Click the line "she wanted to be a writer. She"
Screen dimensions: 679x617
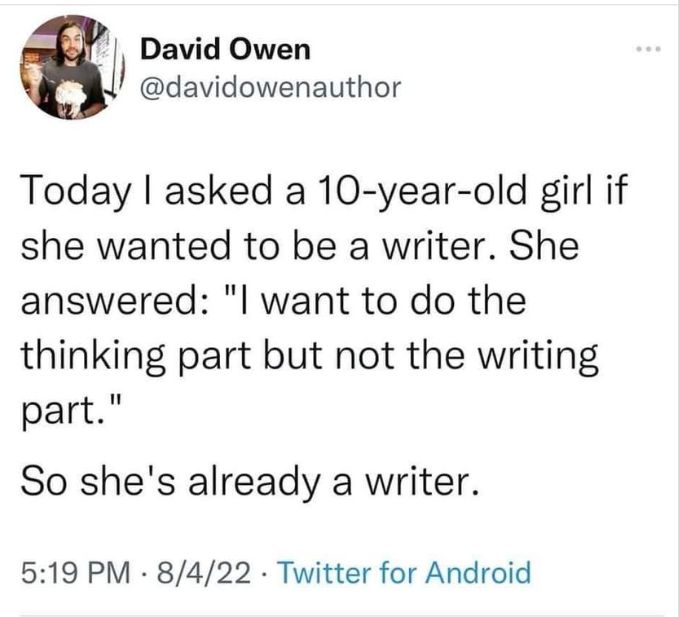pyautogui.click(x=299, y=244)
